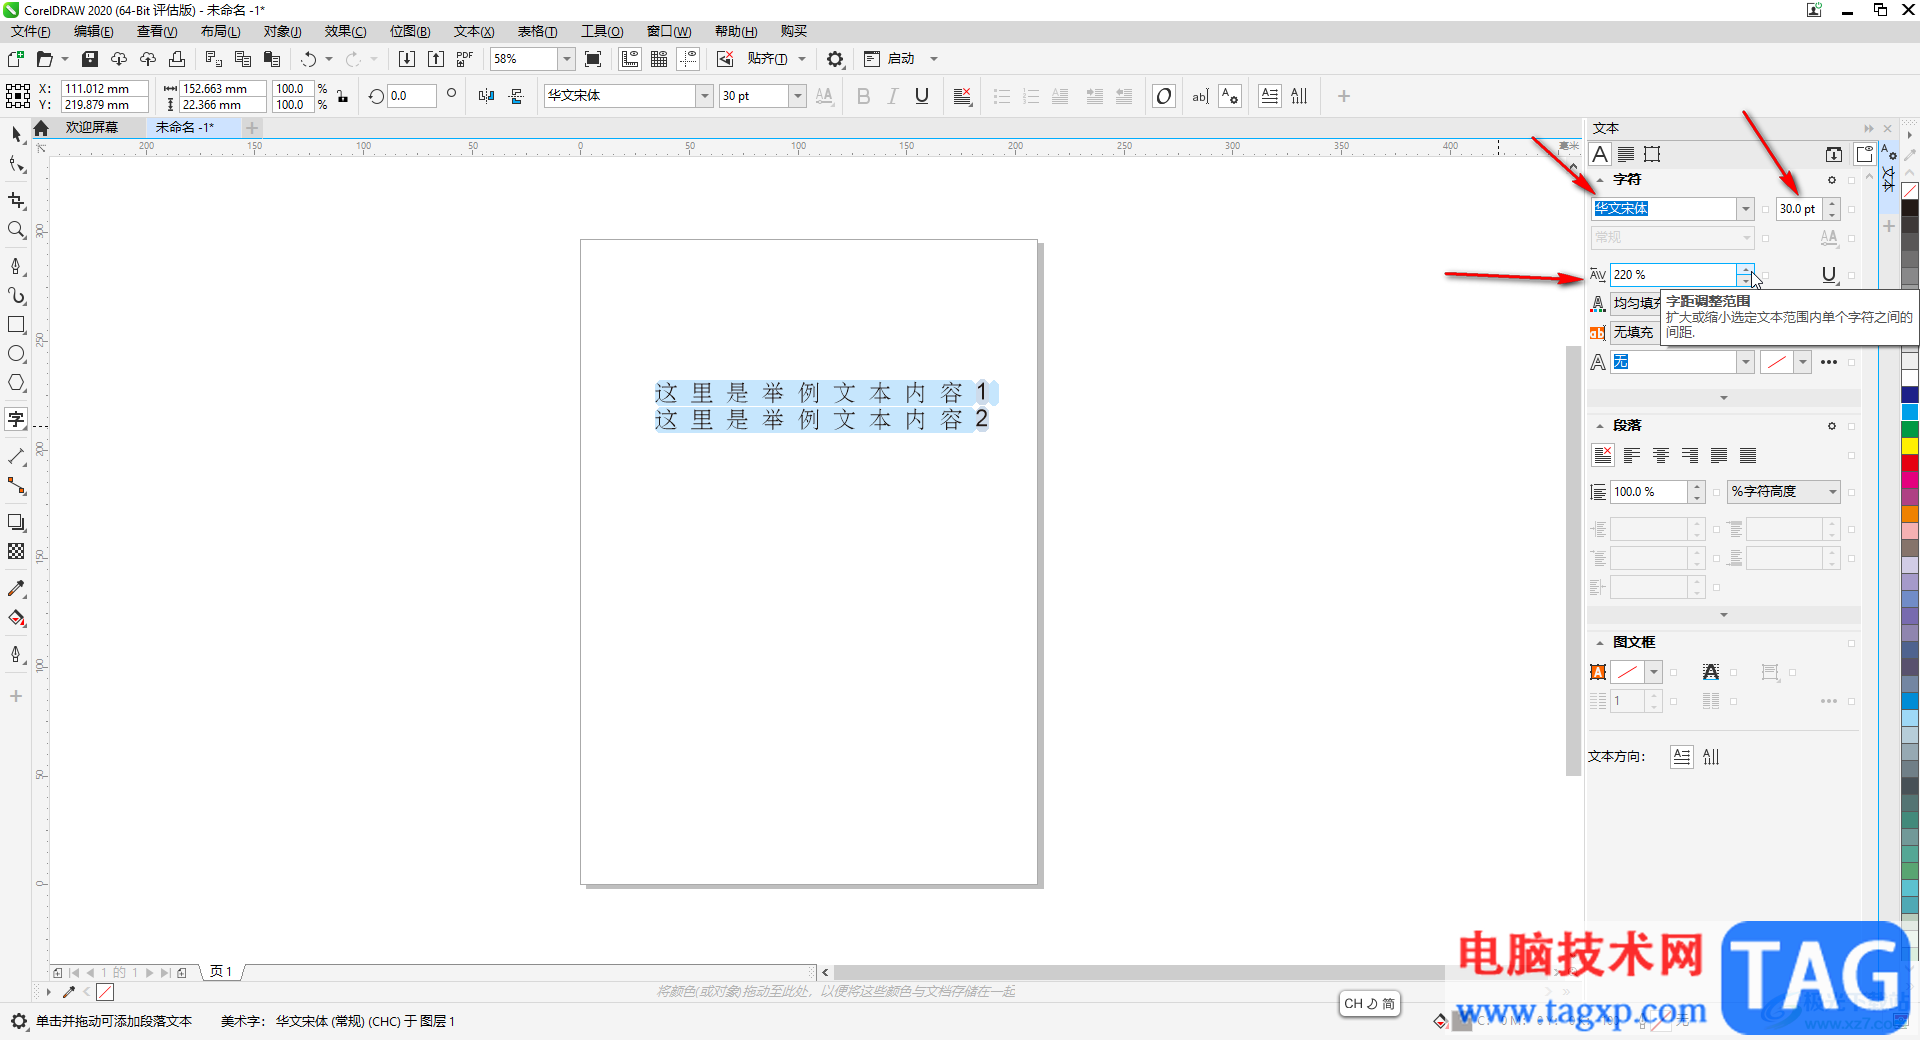Select the Text tool in the toolbox
The width and height of the screenshot is (1920, 1040).
[16, 419]
